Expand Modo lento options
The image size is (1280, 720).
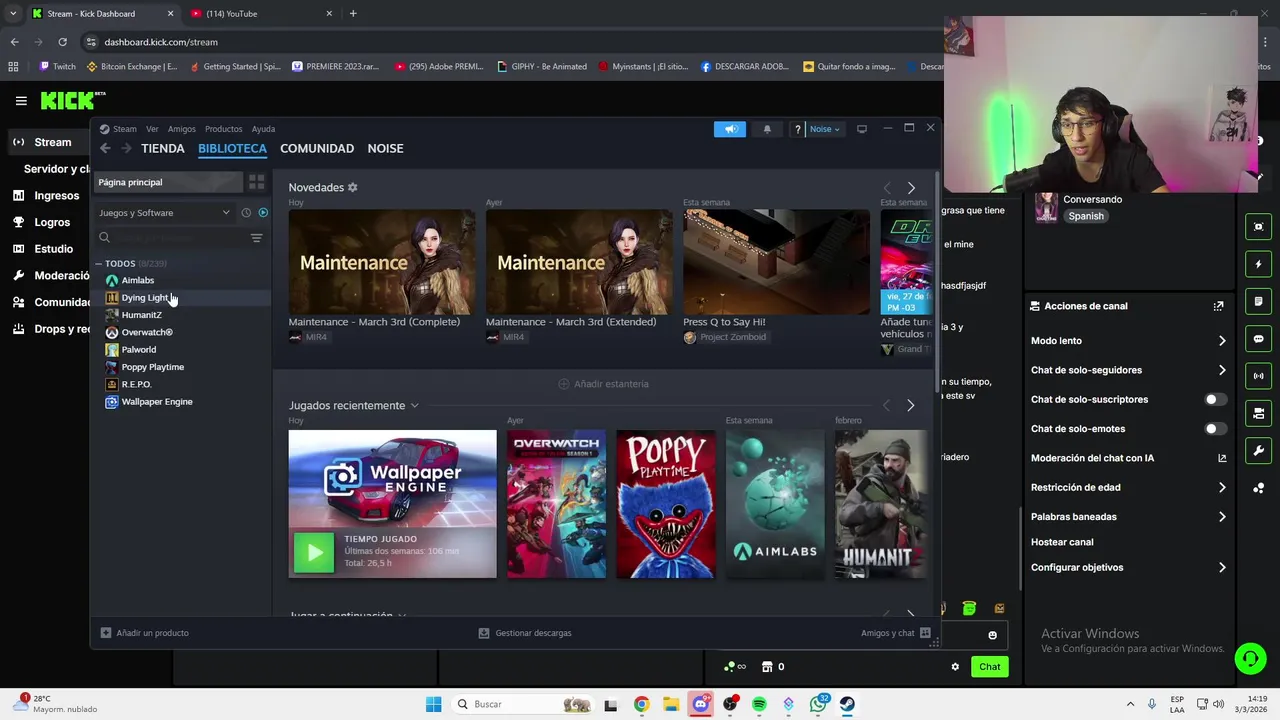coord(1221,341)
